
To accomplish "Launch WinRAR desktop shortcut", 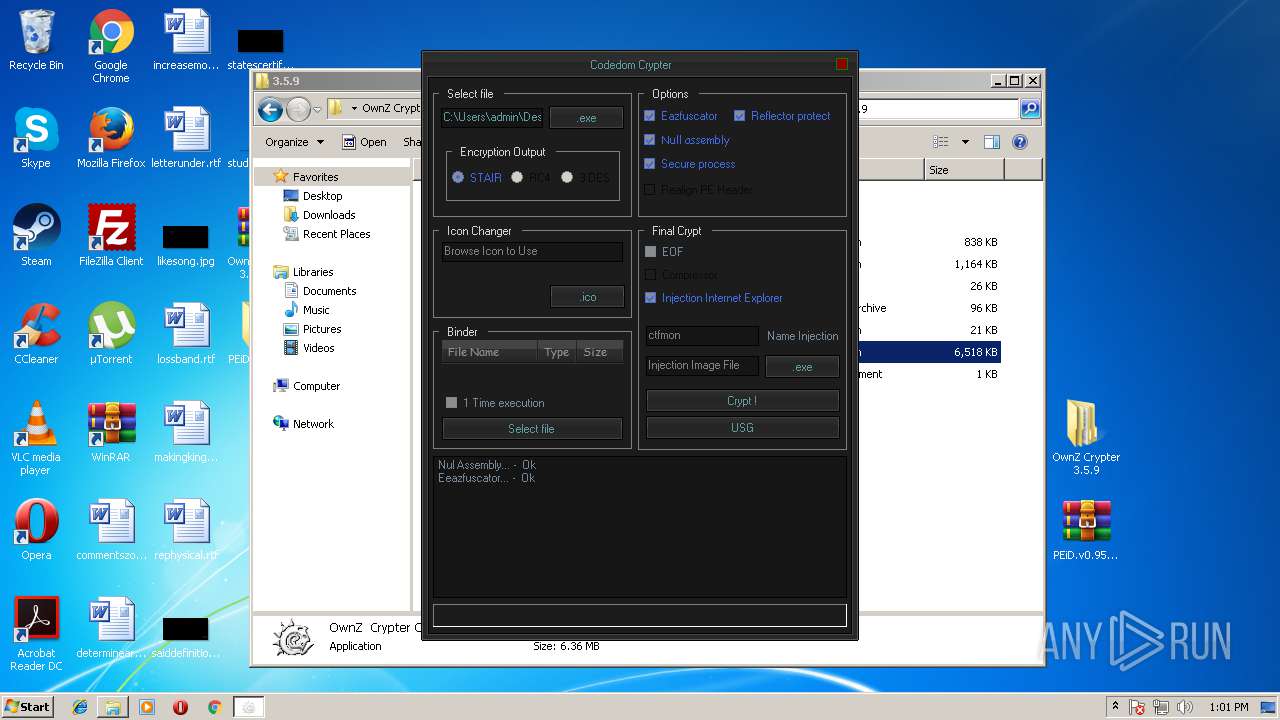I will [111, 432].
